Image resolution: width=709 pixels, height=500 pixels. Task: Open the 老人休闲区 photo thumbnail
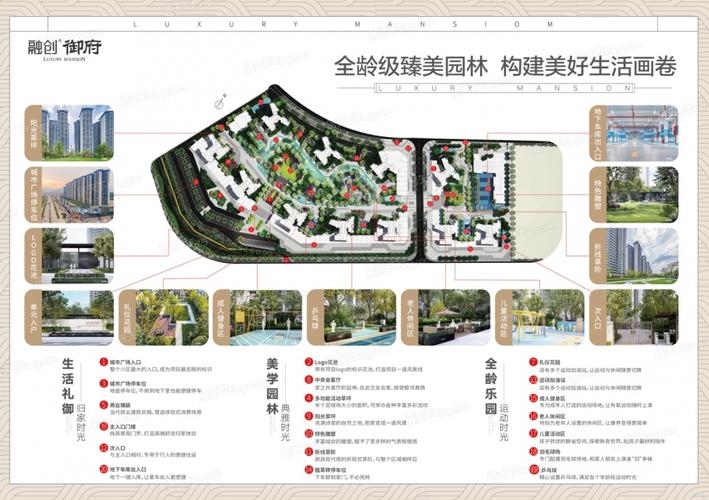coord(446,317)
